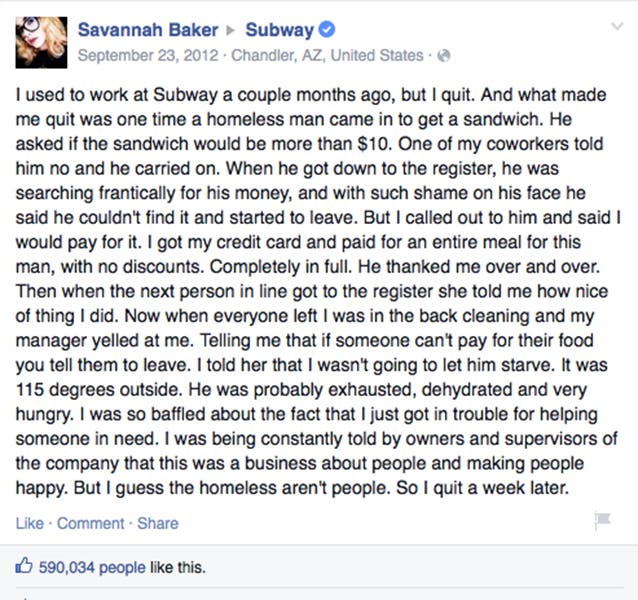Share the post
Screen dimensions: 638x600
[157, 523]
